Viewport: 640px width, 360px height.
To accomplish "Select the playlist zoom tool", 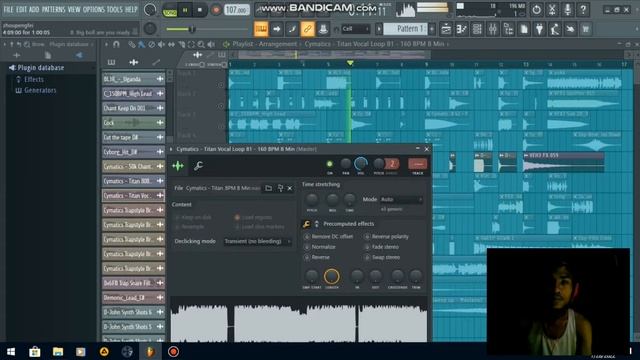I will [201, 44].
